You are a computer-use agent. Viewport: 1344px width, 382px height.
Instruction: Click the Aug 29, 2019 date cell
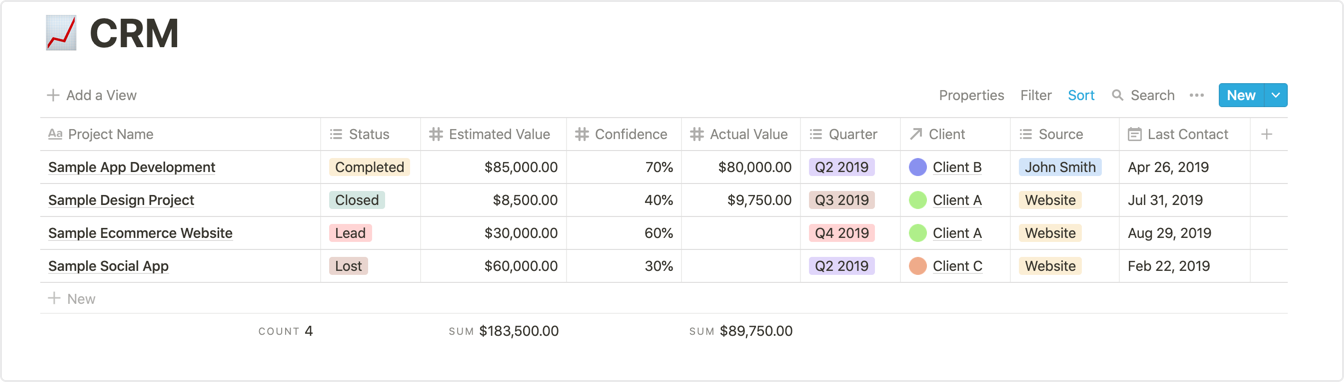tap(1185, 233)
